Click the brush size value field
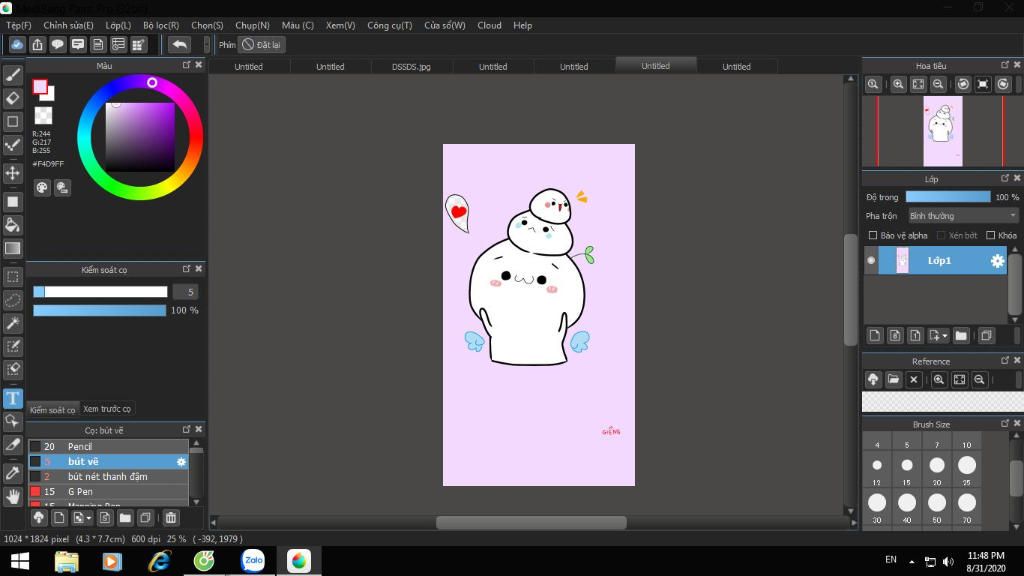The image size is (1024, 576). (186, 292)
